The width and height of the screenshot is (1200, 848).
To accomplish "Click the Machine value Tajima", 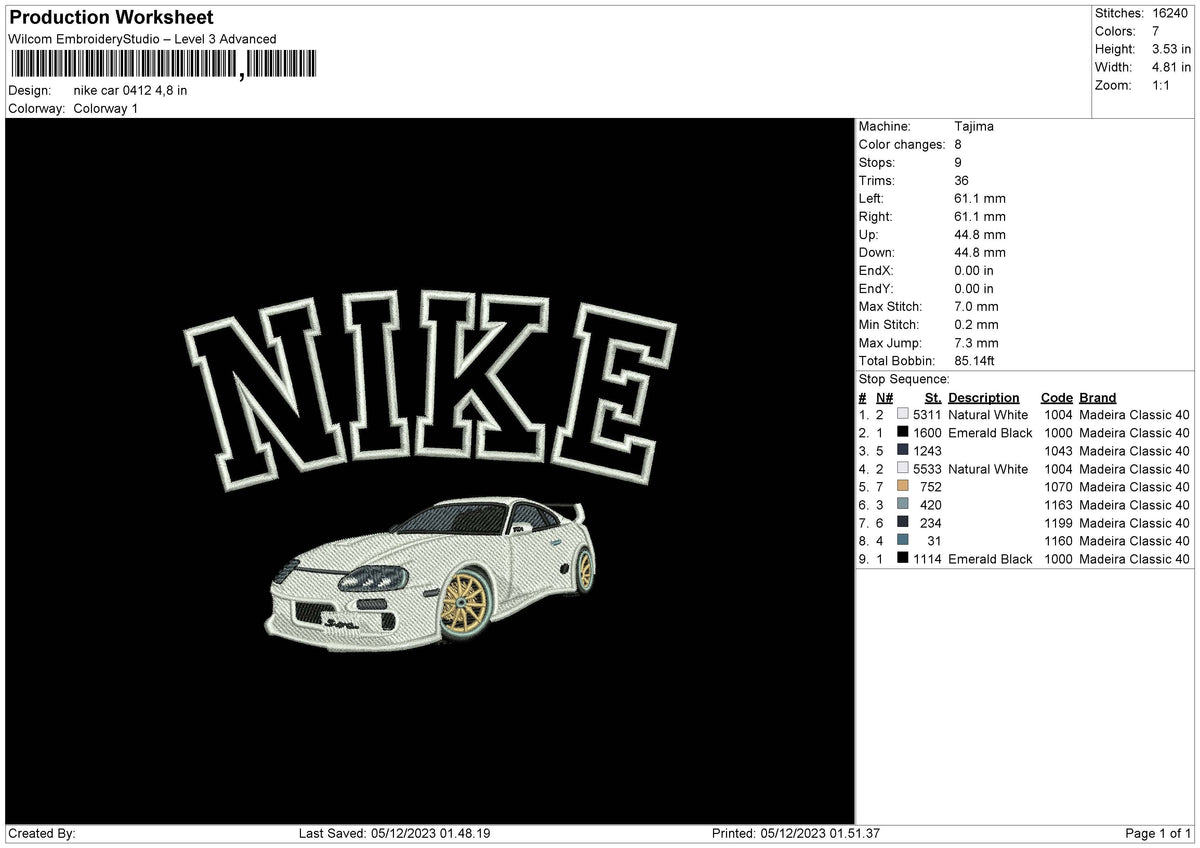I will coord(974,127).
